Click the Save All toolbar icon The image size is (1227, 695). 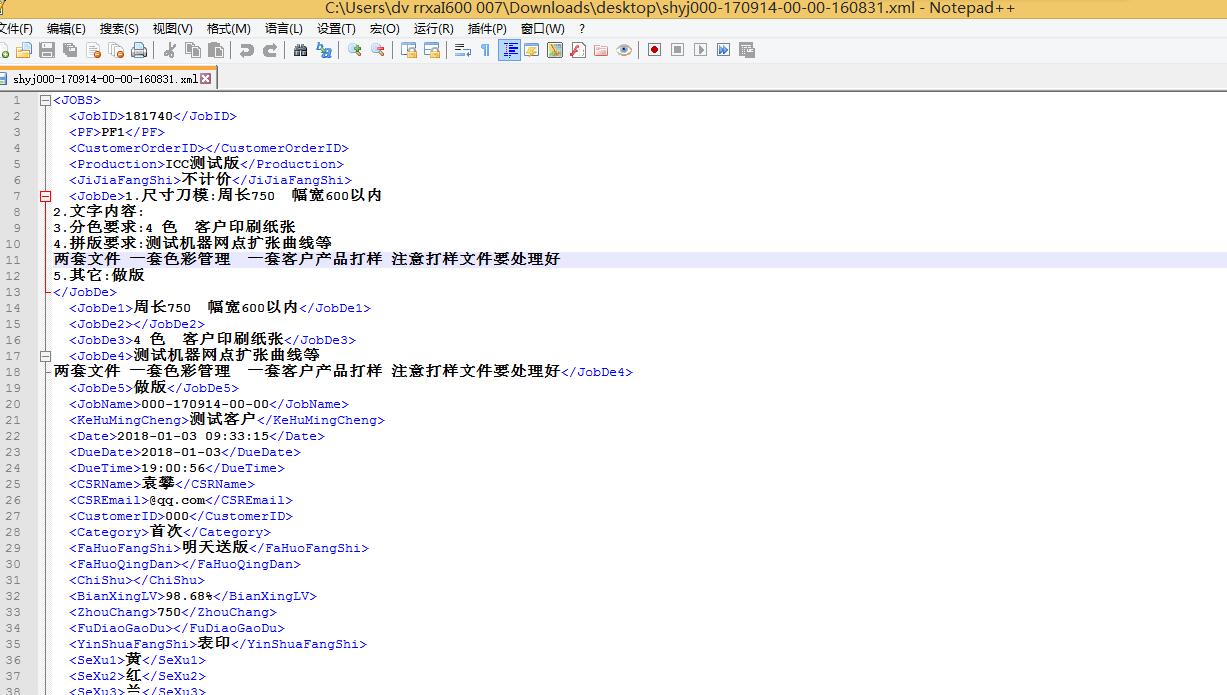pyautogui.click(x=70, y=50)
